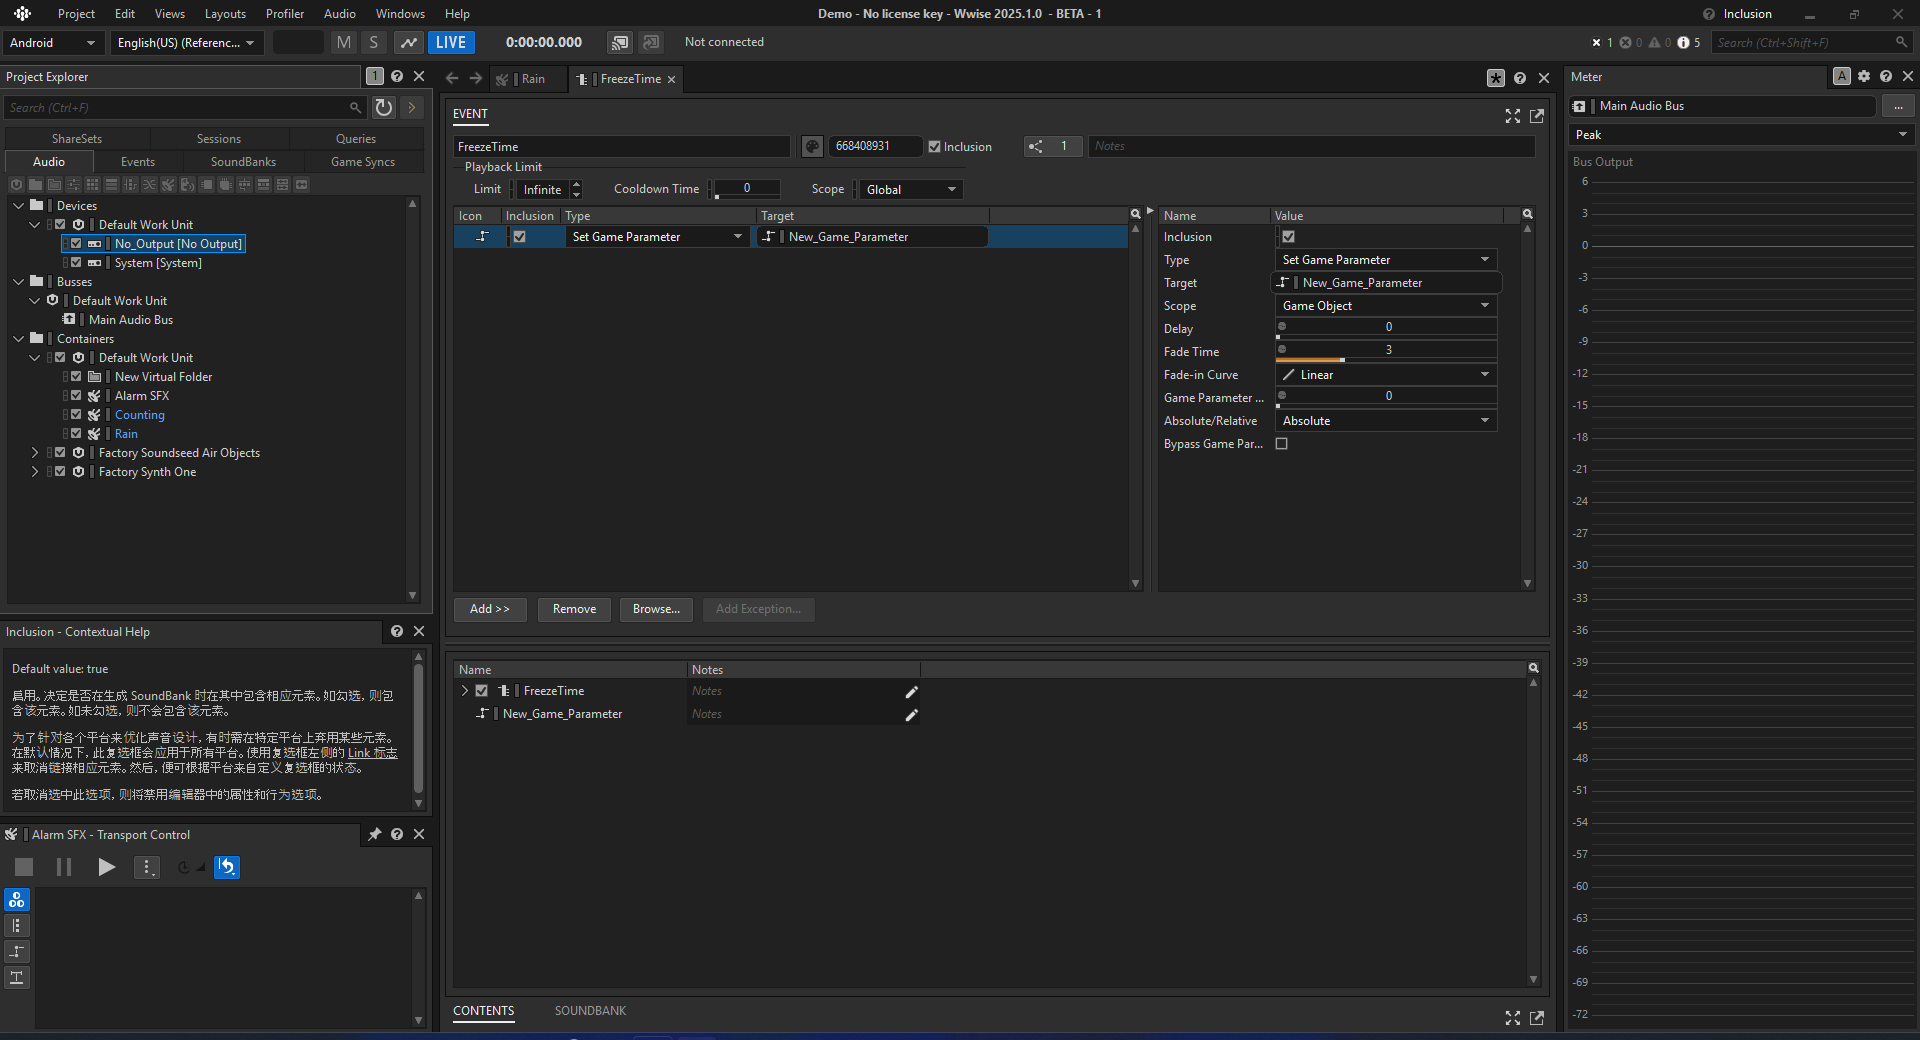The height and width of the screenshot is (1040, 1928).
Task: Click the reset-all icon in Transport Control
Action: tap(227, 867)
